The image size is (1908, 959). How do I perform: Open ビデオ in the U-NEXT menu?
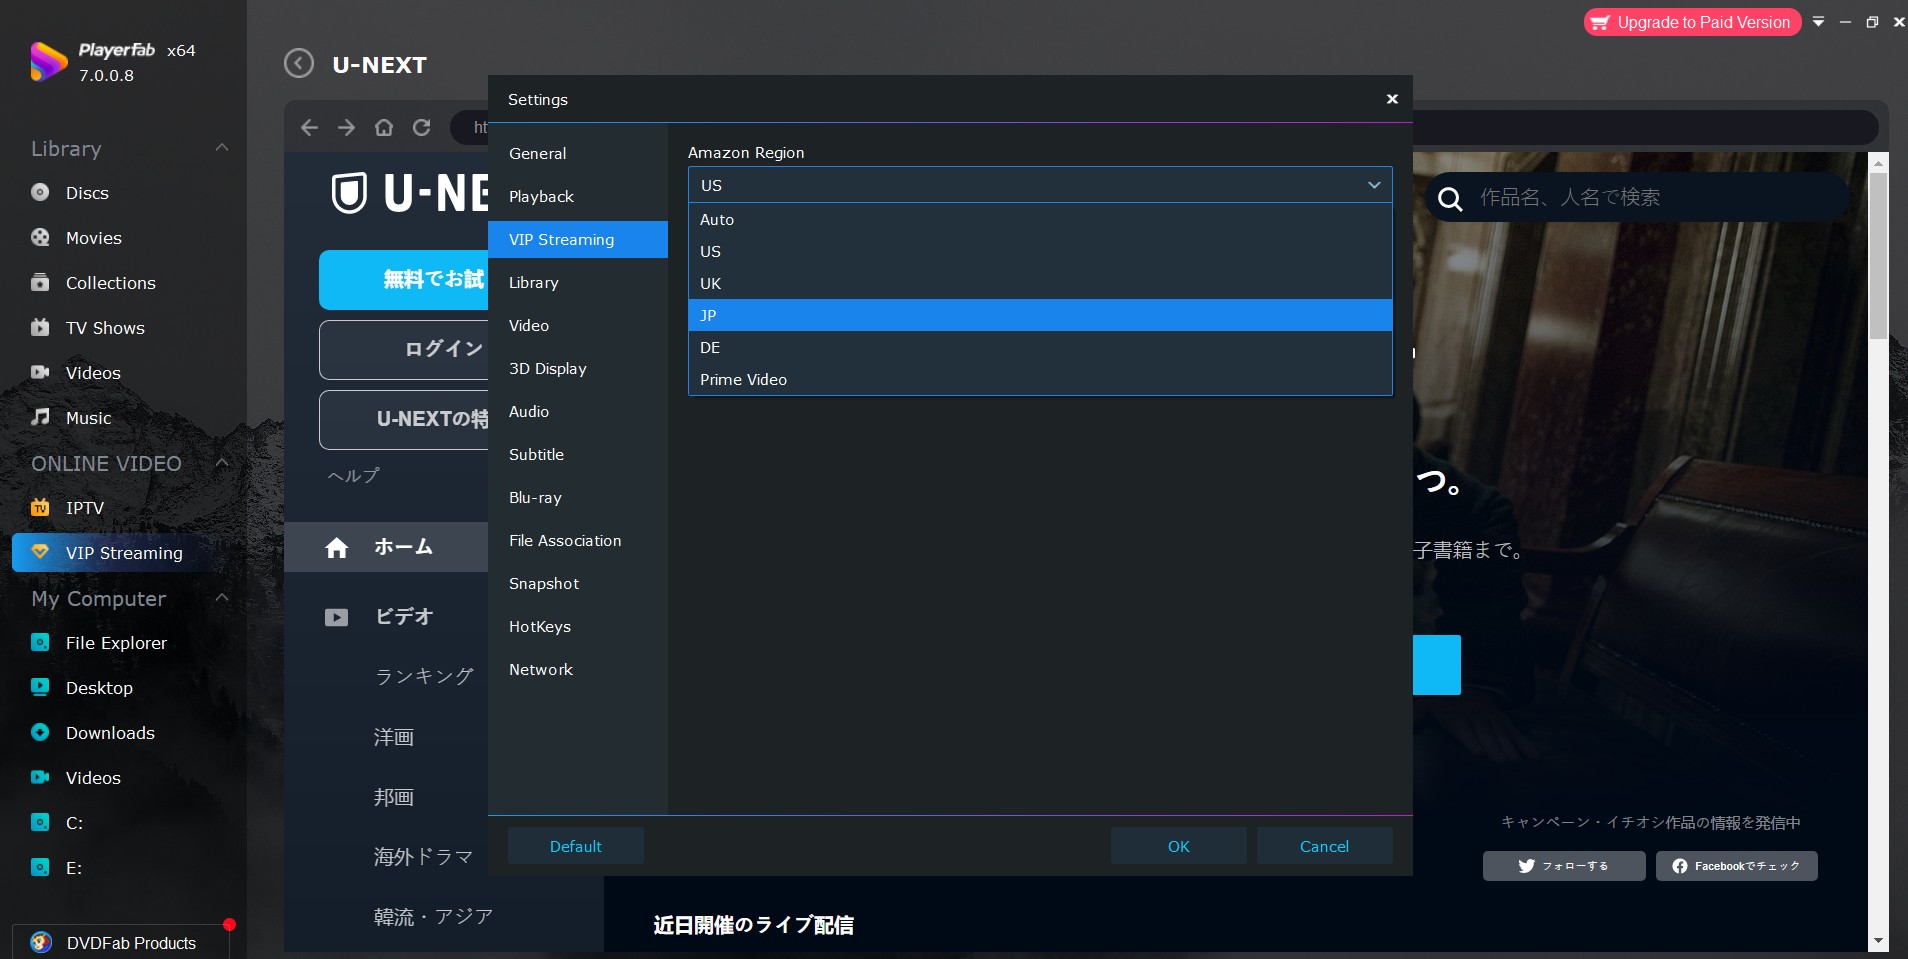(x=404, y=617)
